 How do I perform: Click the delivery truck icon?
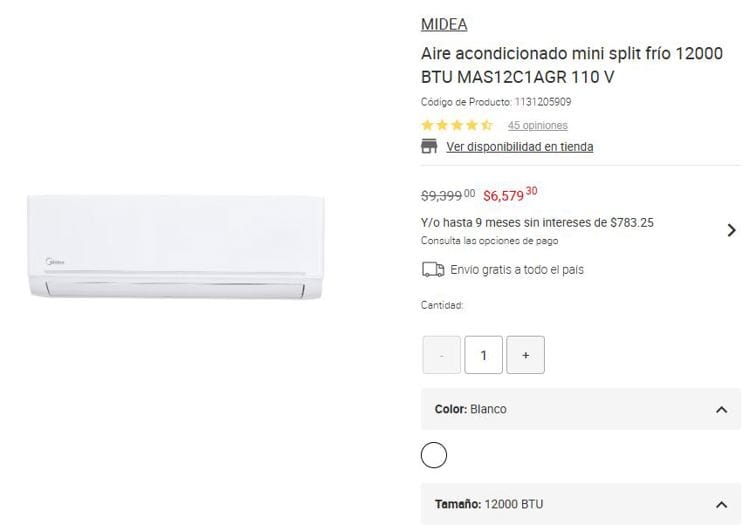pyautogui.click(x=433, y=270)
